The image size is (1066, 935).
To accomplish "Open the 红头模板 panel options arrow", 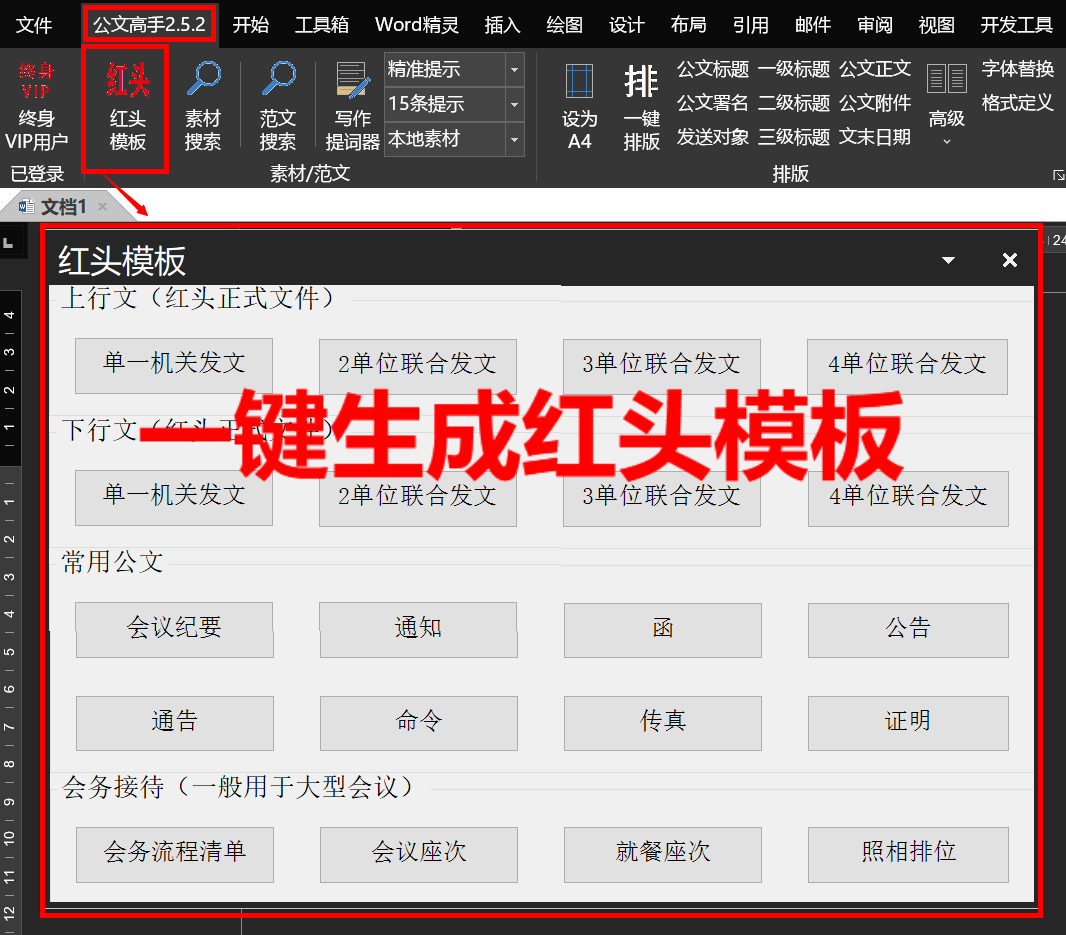I will (x=948, y=261).
